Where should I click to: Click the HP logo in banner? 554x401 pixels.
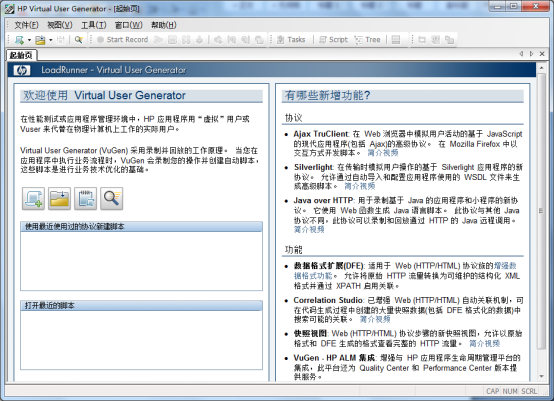coord(22,70)
